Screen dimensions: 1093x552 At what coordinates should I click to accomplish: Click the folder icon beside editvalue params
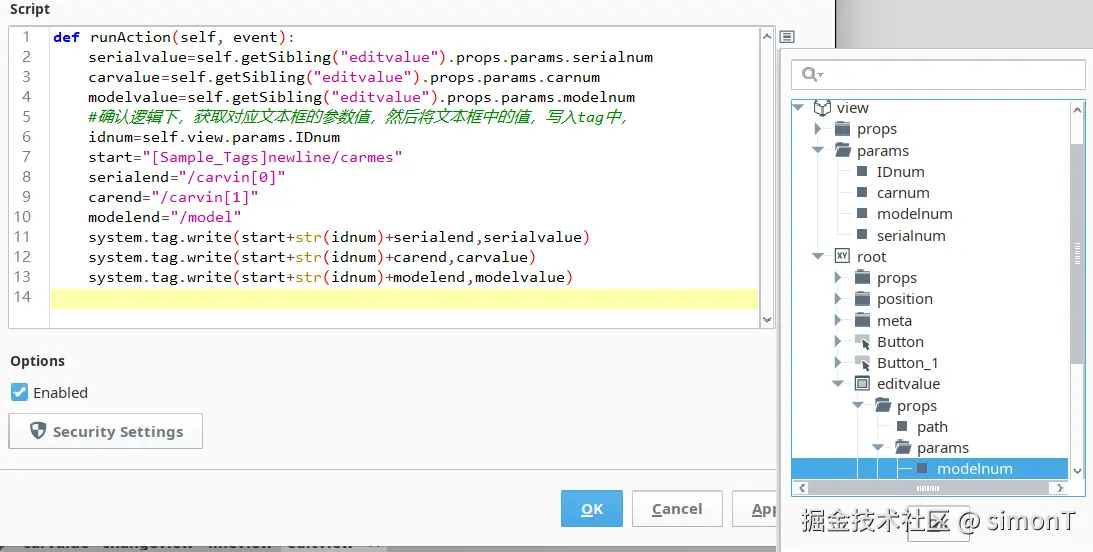(903, 447)
